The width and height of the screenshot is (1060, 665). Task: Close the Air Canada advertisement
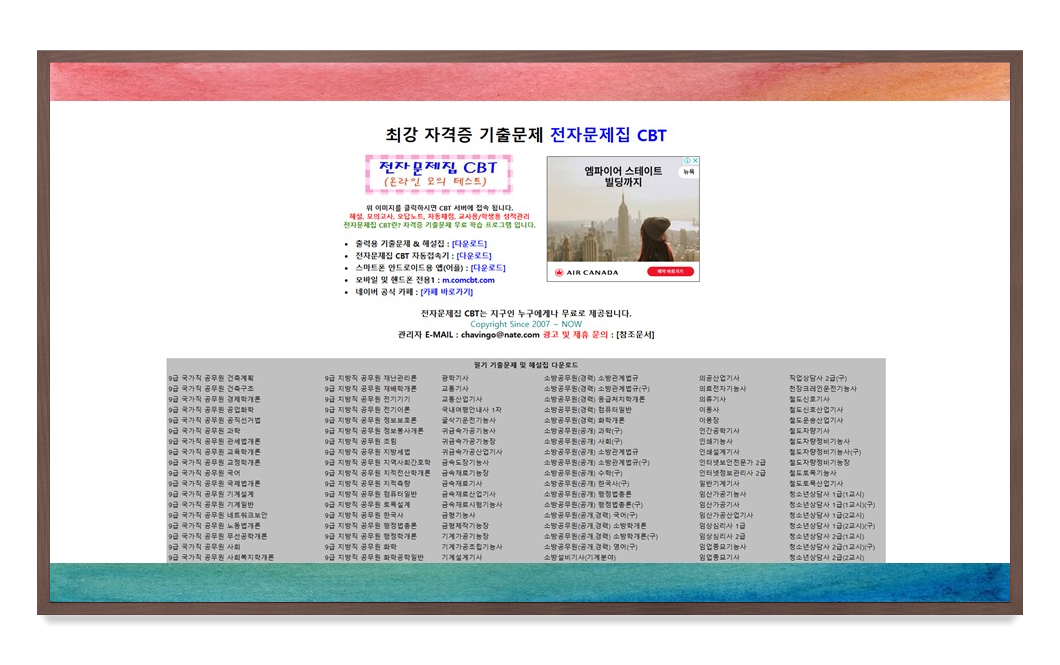(695, 159)
